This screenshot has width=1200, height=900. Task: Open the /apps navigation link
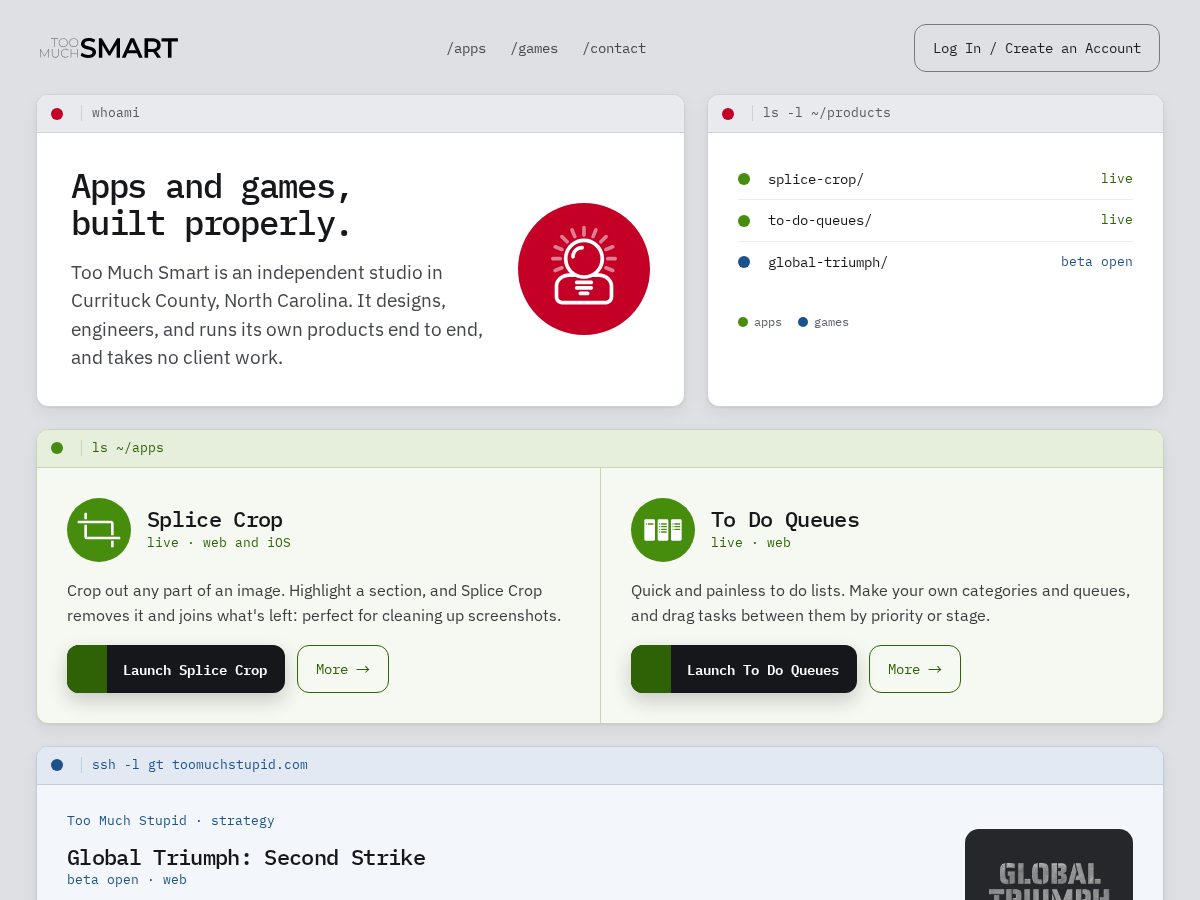[466, 48]
